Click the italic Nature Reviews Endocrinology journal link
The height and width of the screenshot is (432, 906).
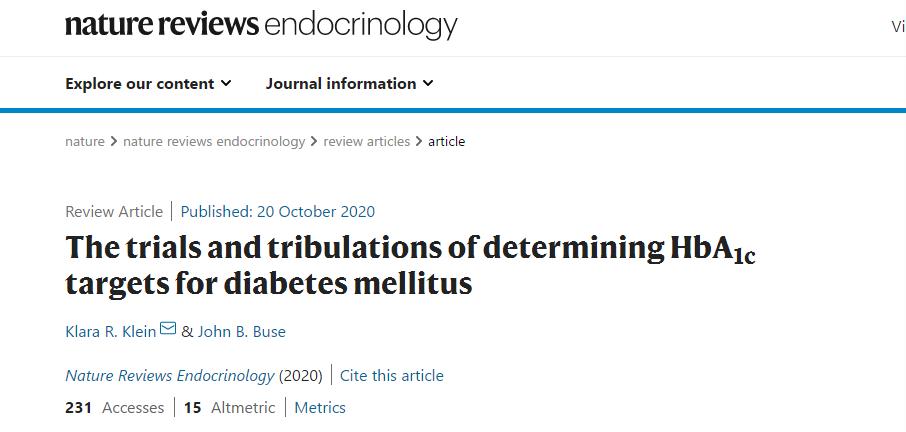coord(169,376)
